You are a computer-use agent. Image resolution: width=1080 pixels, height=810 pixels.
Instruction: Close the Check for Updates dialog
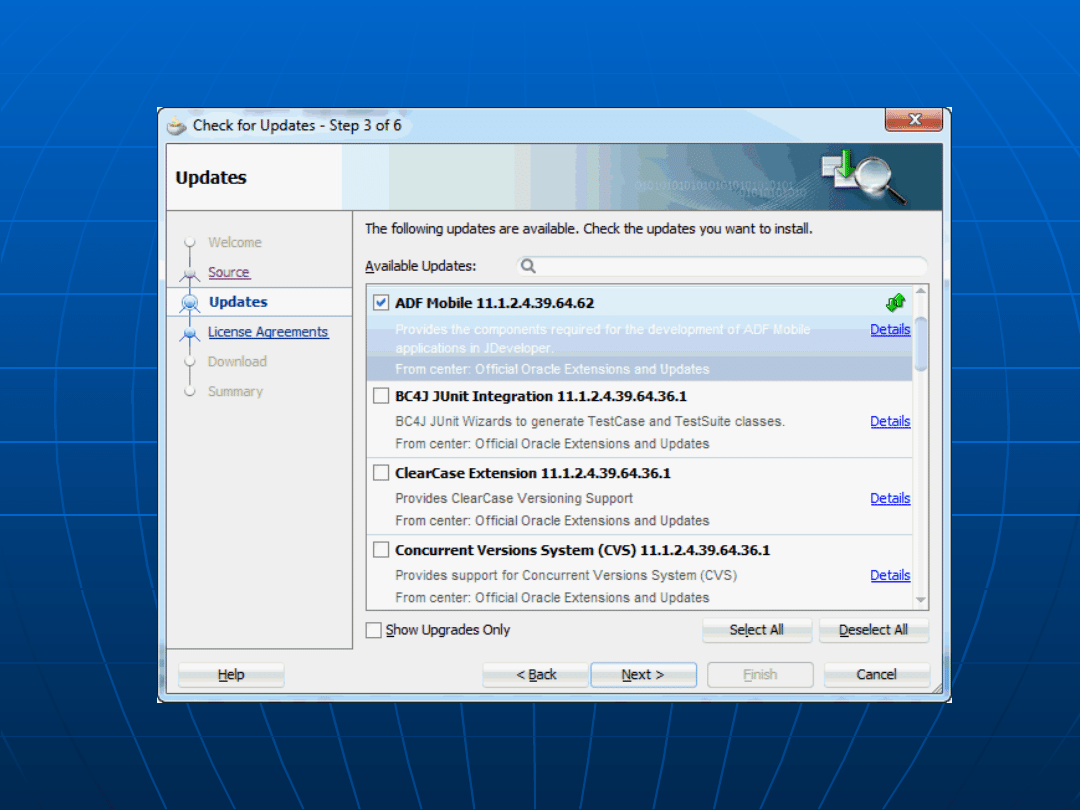click(x=914, y=120)
